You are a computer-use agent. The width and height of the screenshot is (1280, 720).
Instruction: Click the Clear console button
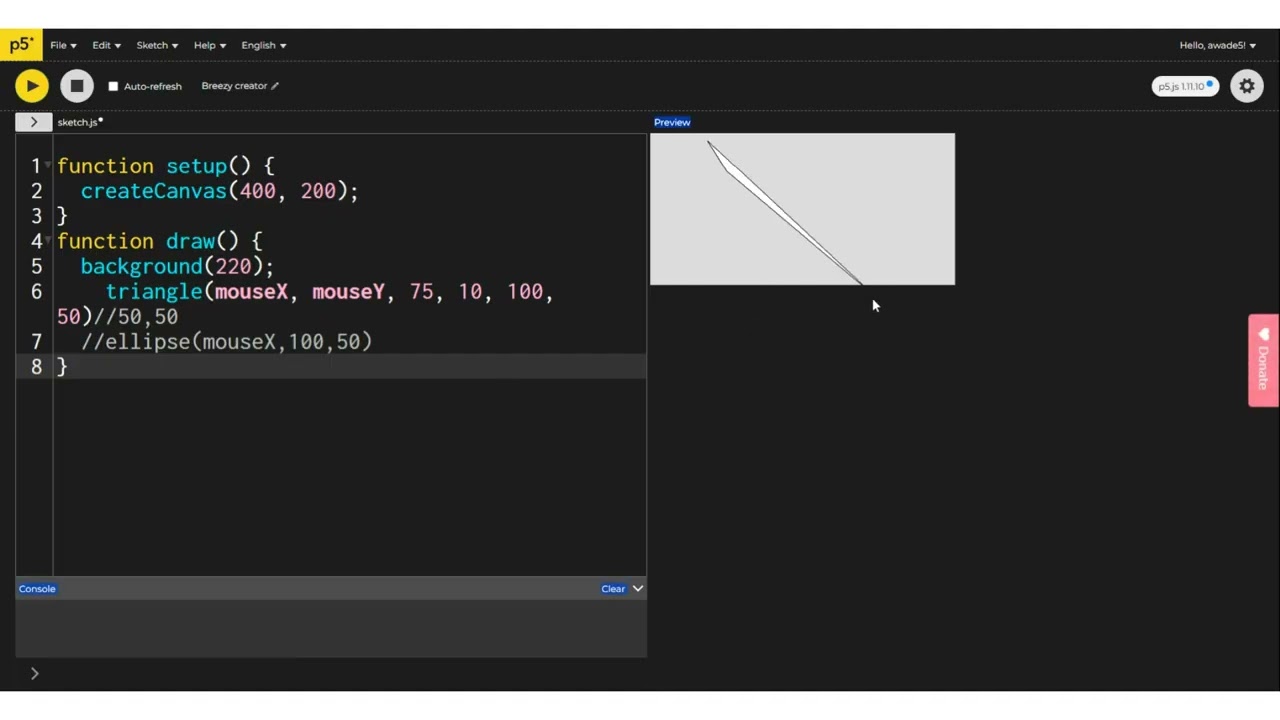click(613, 589)
